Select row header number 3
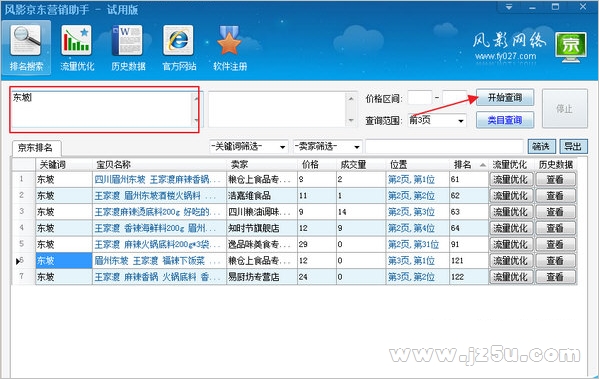The width and height of the screenshot is (599, 379). click(23, 212)
